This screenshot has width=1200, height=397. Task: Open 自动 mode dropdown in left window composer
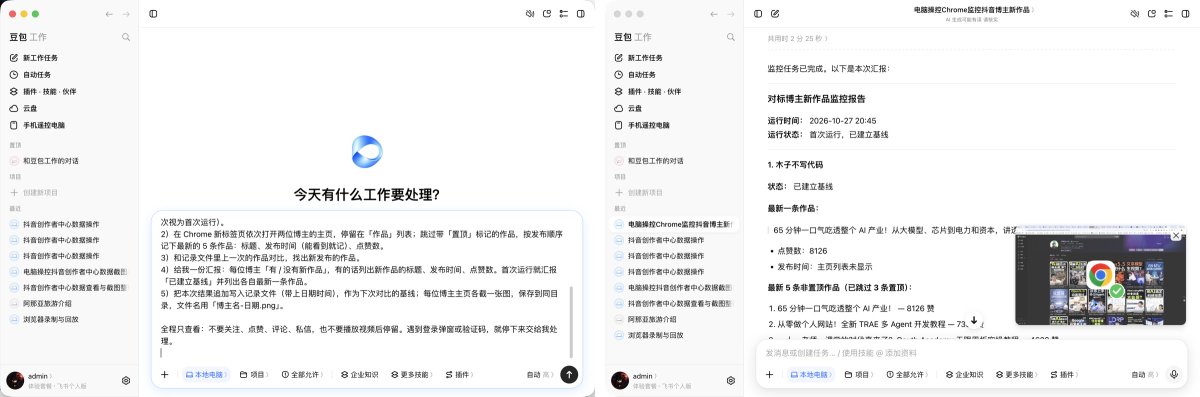(540, 374)
